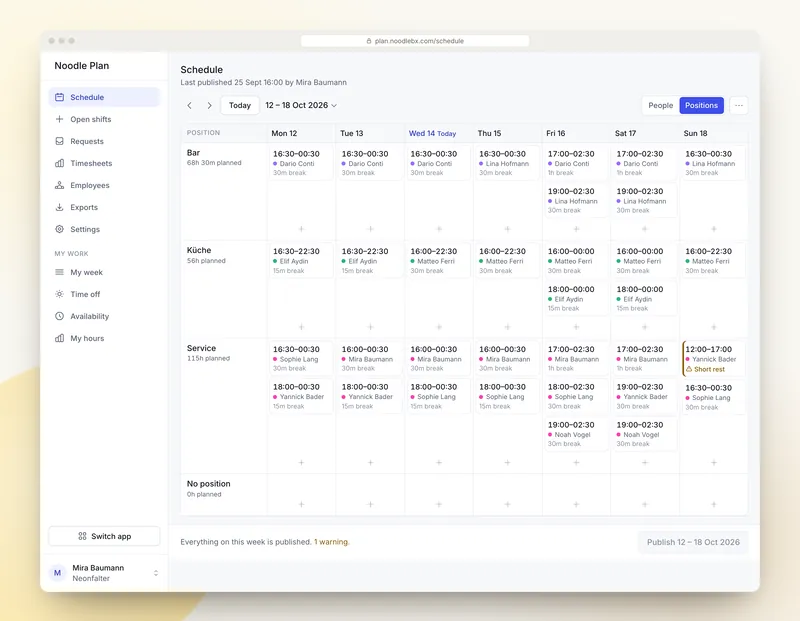Open Availability via the clock icon
This screenshot has height=621, width=800.
(x=60, y=316)
